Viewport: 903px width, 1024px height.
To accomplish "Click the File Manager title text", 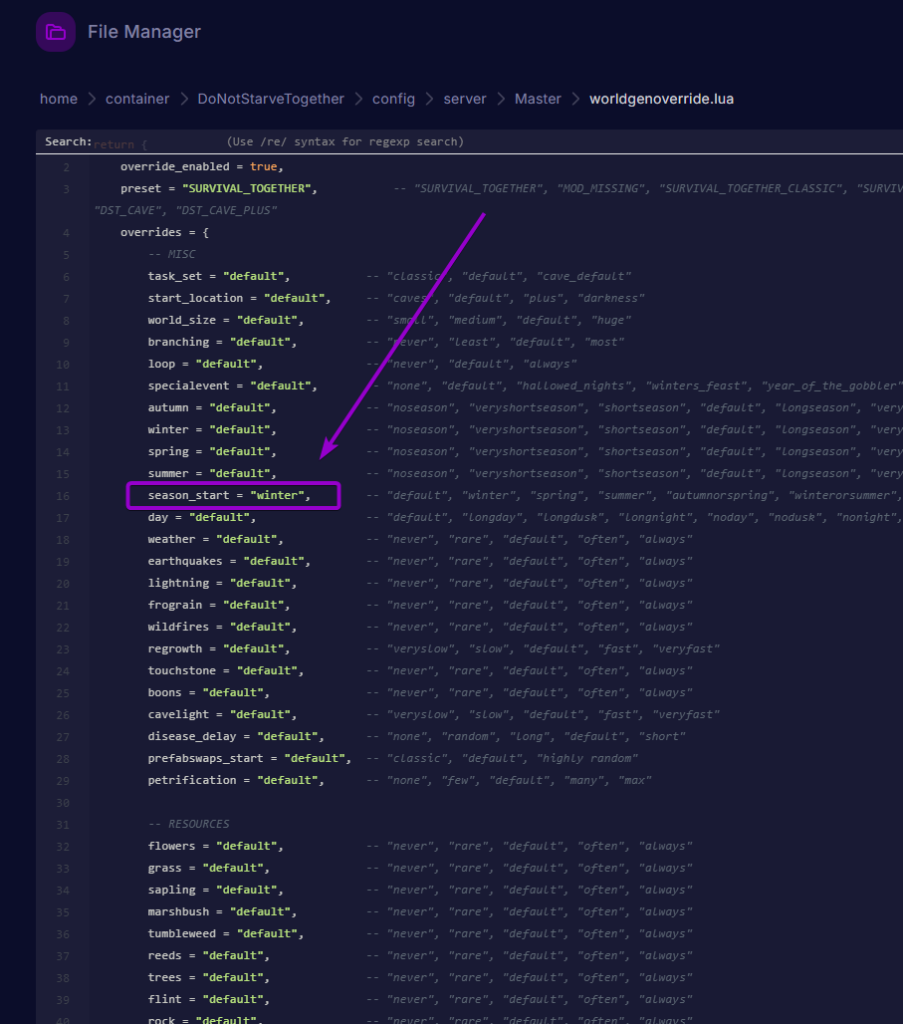I will click(x=144, y=31).
